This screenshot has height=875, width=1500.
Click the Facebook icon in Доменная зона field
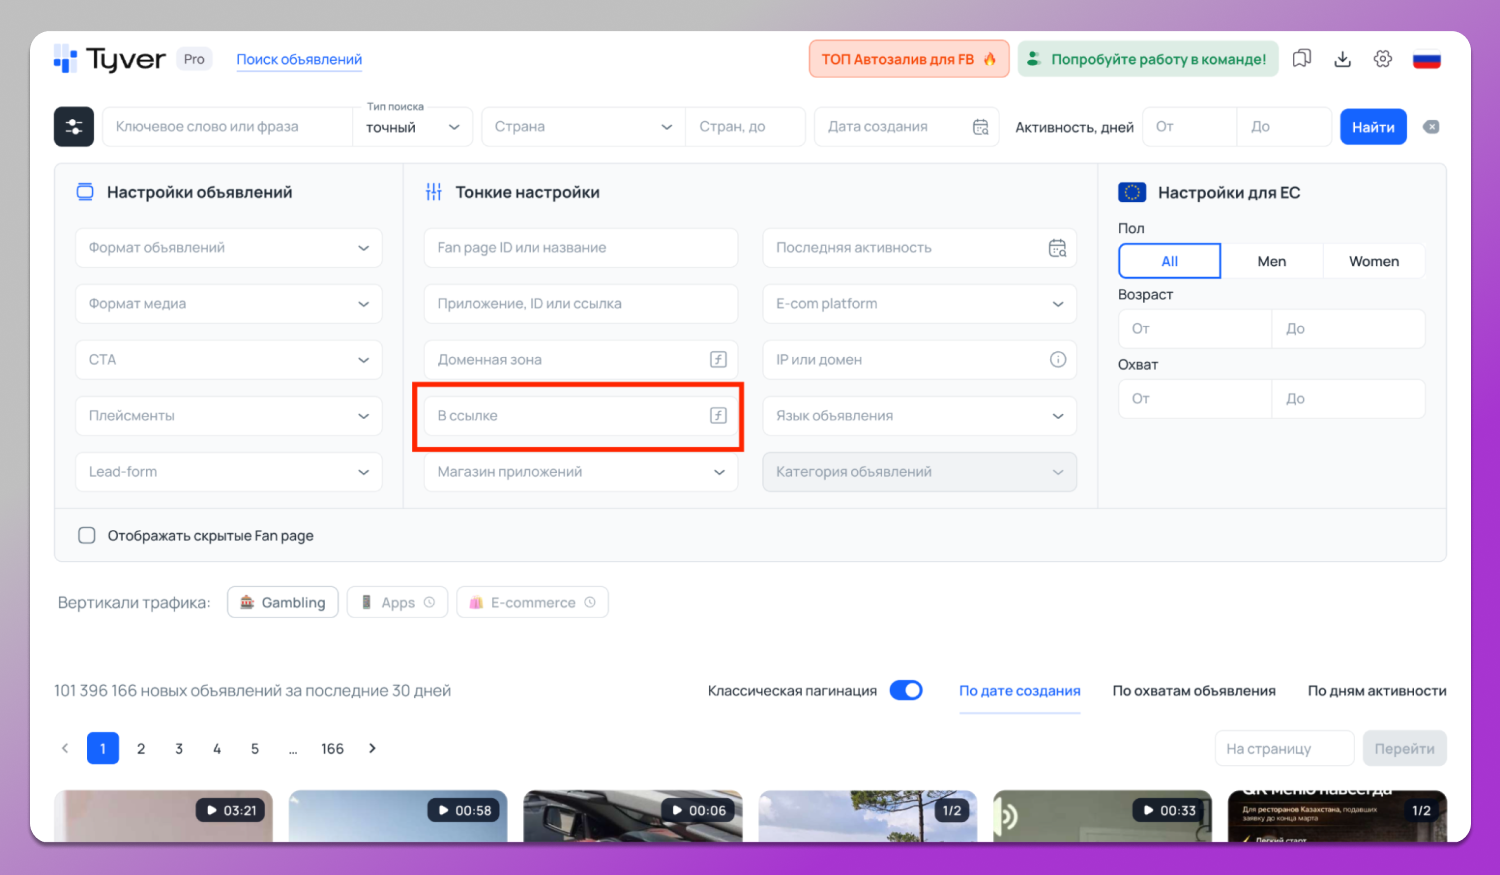pyautogui.click(x=718, y=359)
